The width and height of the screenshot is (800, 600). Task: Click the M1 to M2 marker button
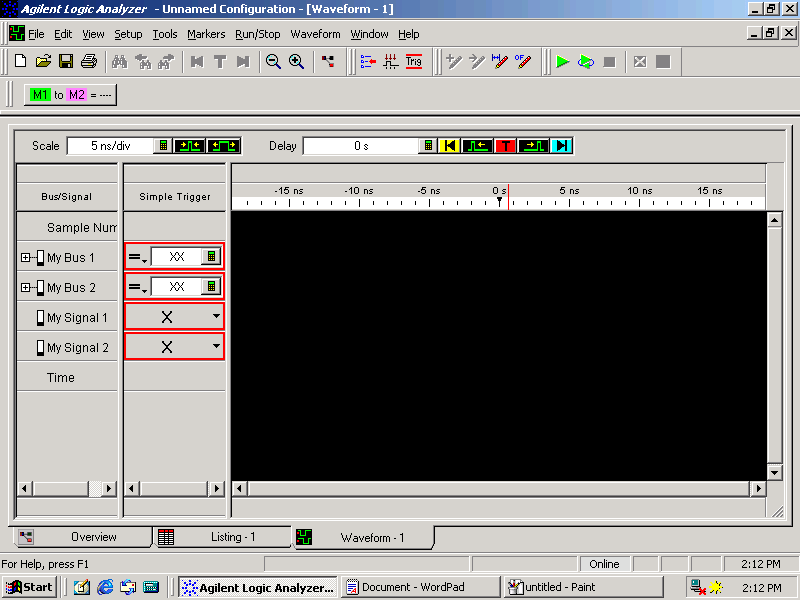pyautogui.click(x=70, y=95)
